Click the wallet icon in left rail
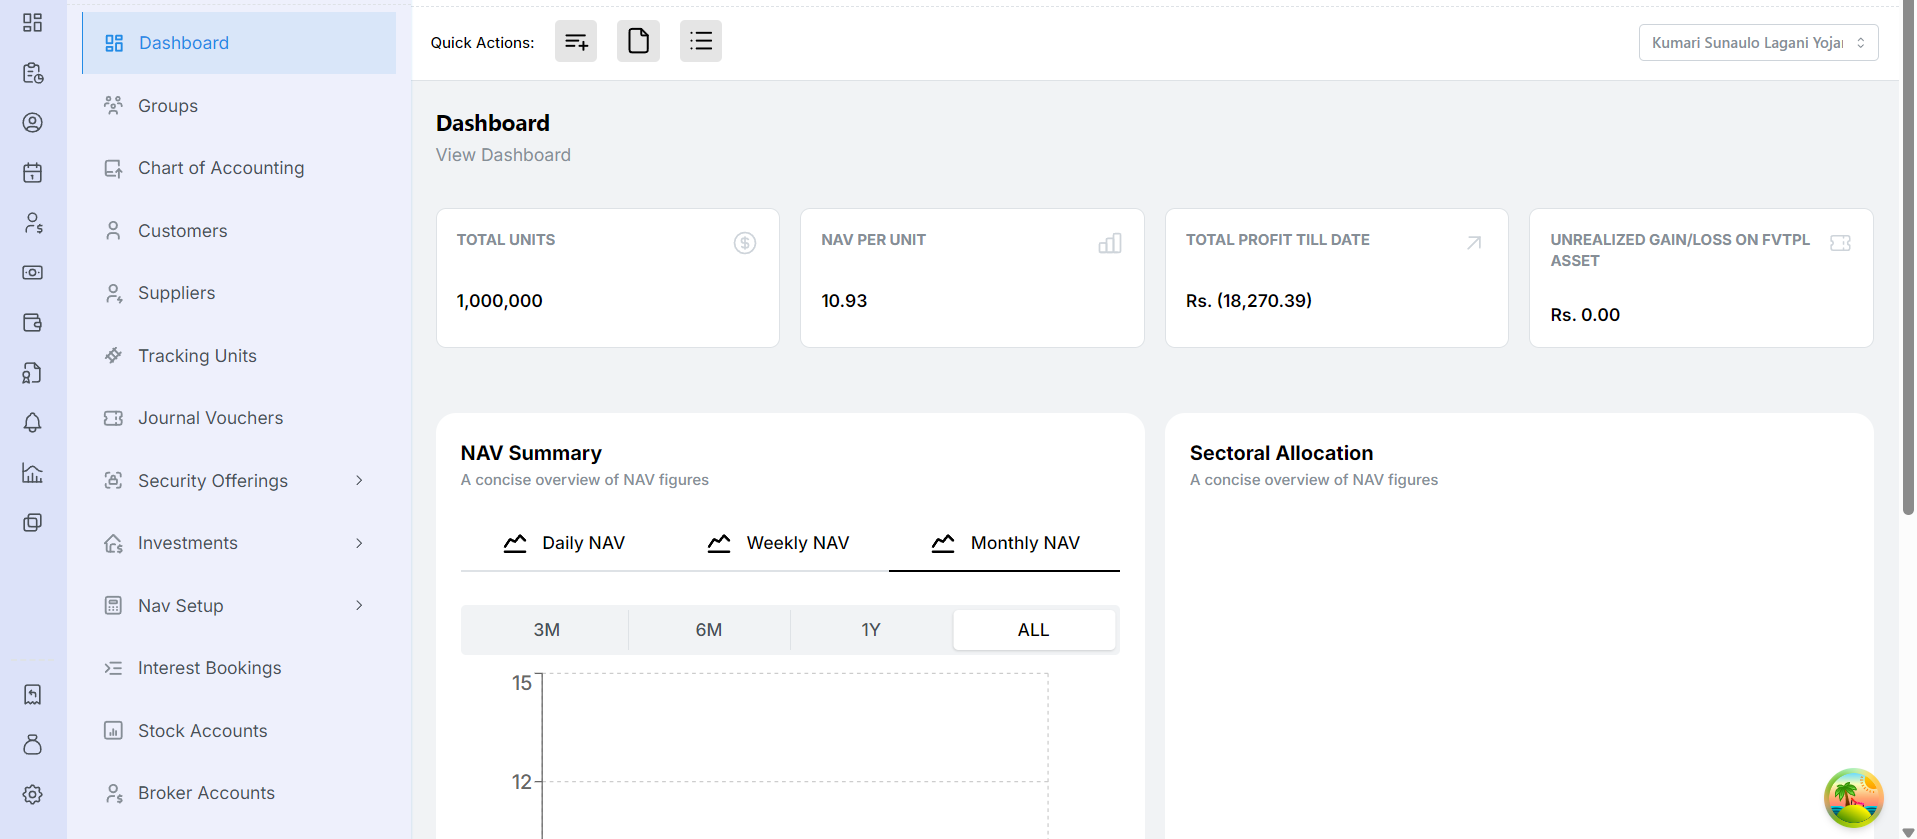The image size is (1917, 839). (x=33, y=323)
